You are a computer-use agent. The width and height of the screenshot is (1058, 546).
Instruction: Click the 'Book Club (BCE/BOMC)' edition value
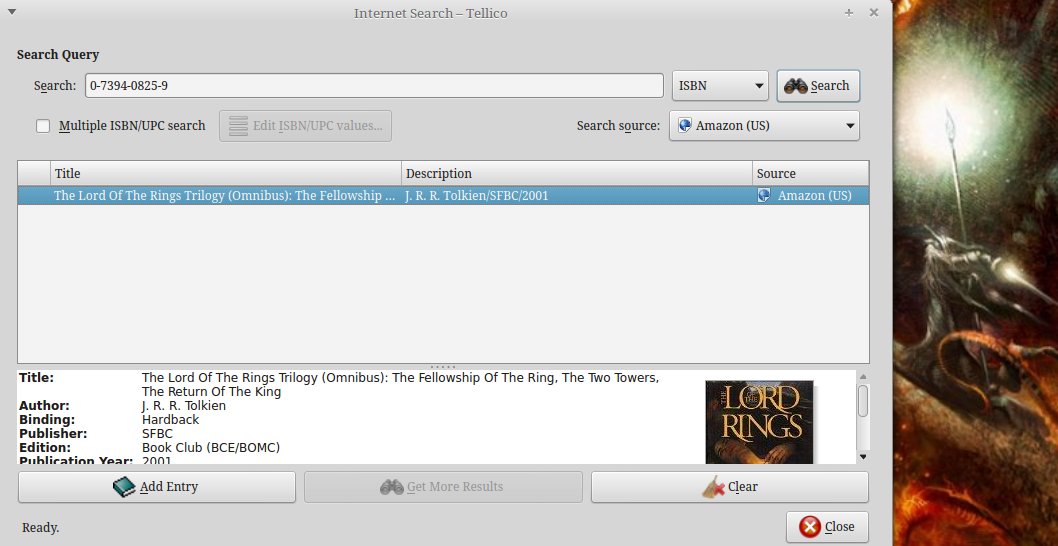coord(211,447)
